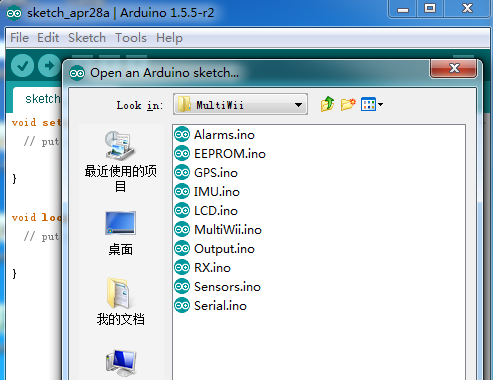This screenshot has width=493, height=380.
Task: Select EEPROM.ino file
Action: pos(220,154)
